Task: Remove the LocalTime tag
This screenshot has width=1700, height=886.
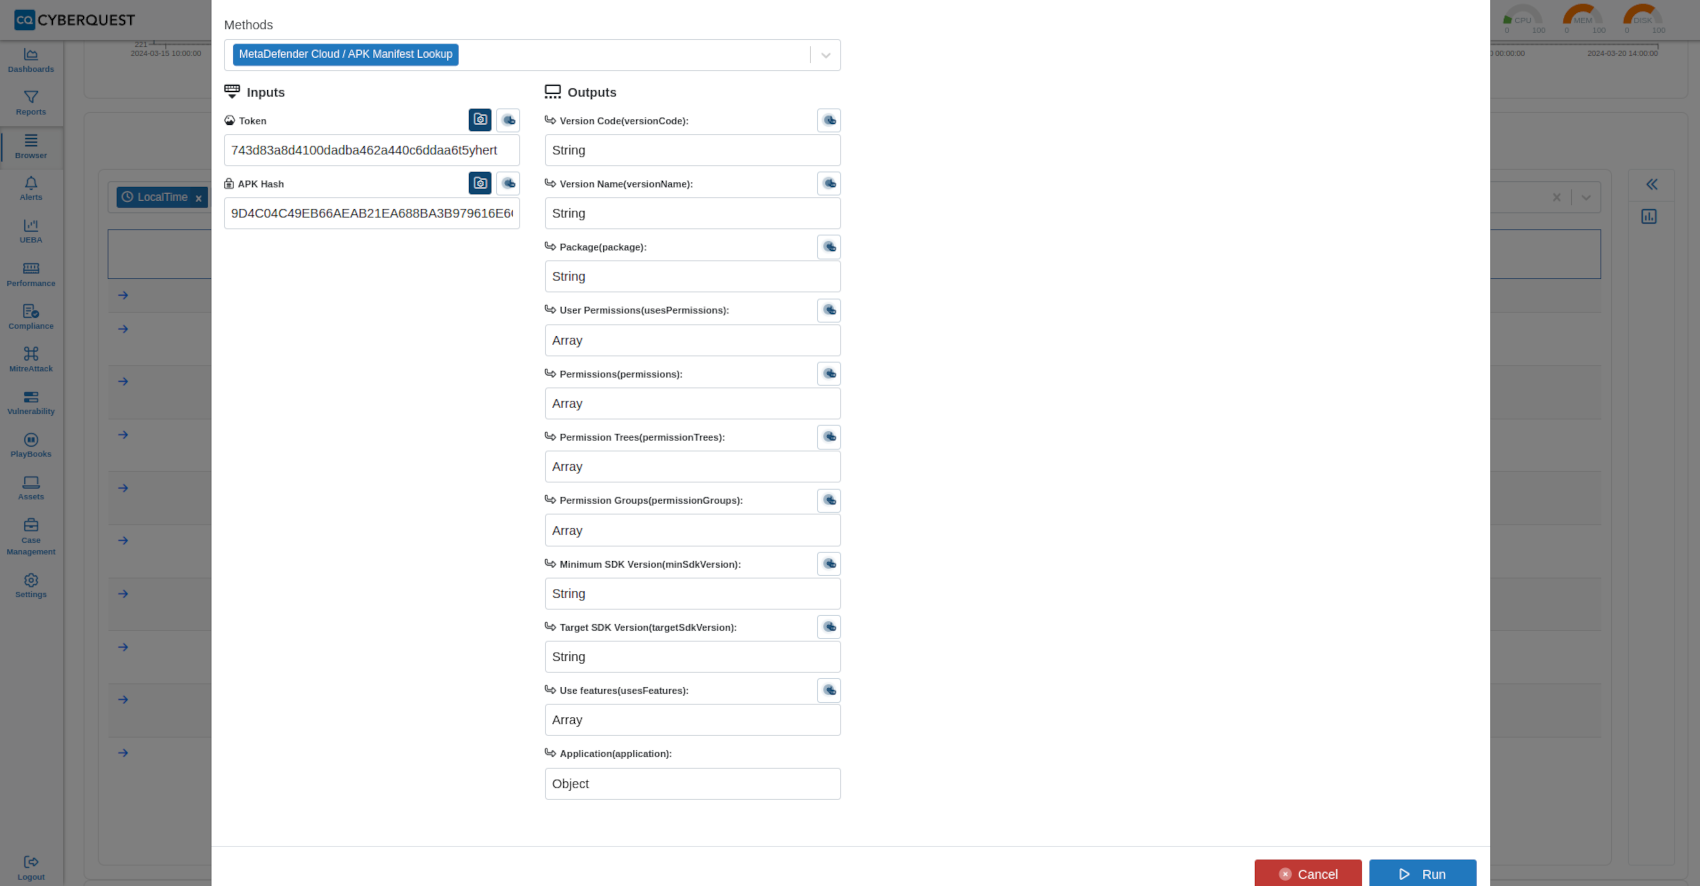Action: (x=199, y=198)
